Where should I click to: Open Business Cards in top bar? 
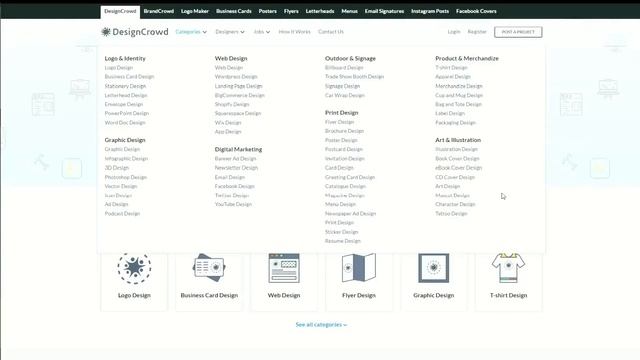(x=234, y=11)
